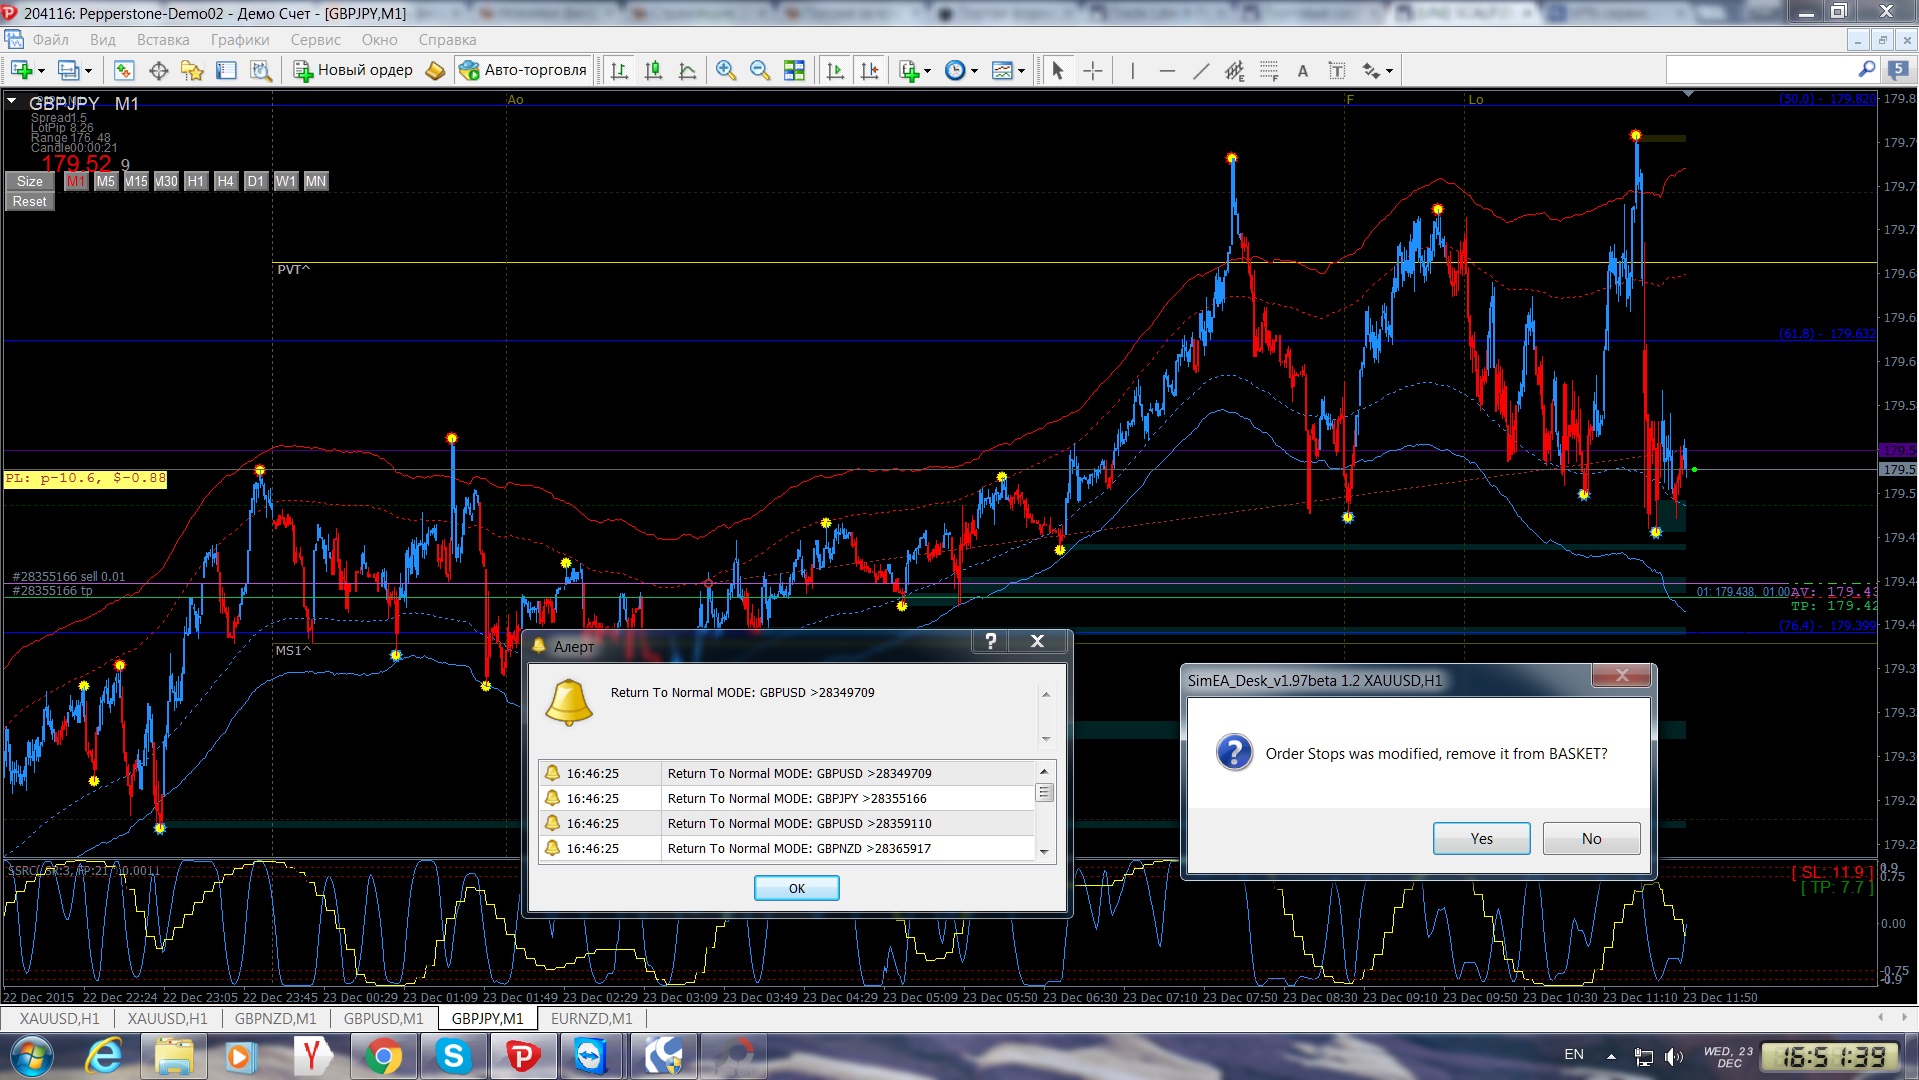Image resolution: width=1919 pixels, height=1080 pixels.
Task: Switch chart to D1 timeframe
Action: [256, 181]
